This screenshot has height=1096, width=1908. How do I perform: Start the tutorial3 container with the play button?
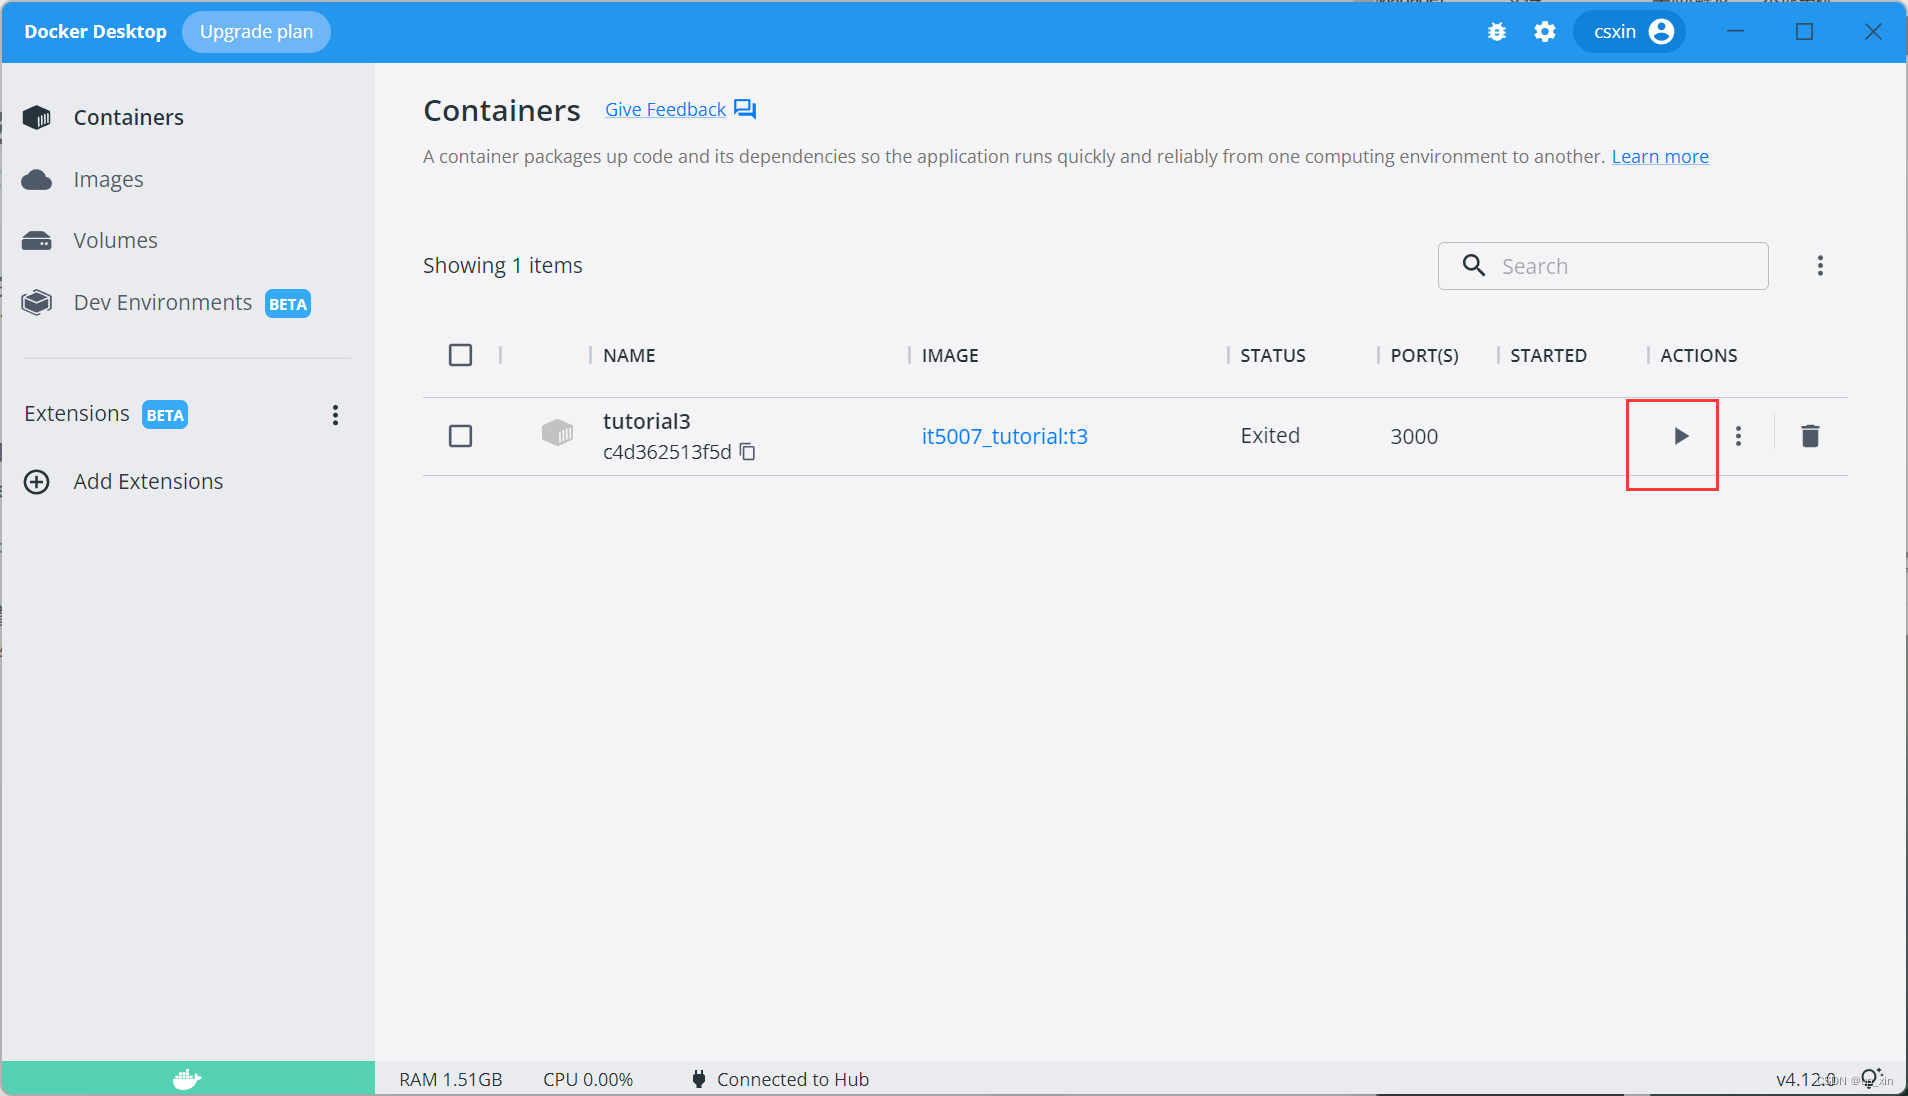pyautogui.click(x=1681, y=436)
